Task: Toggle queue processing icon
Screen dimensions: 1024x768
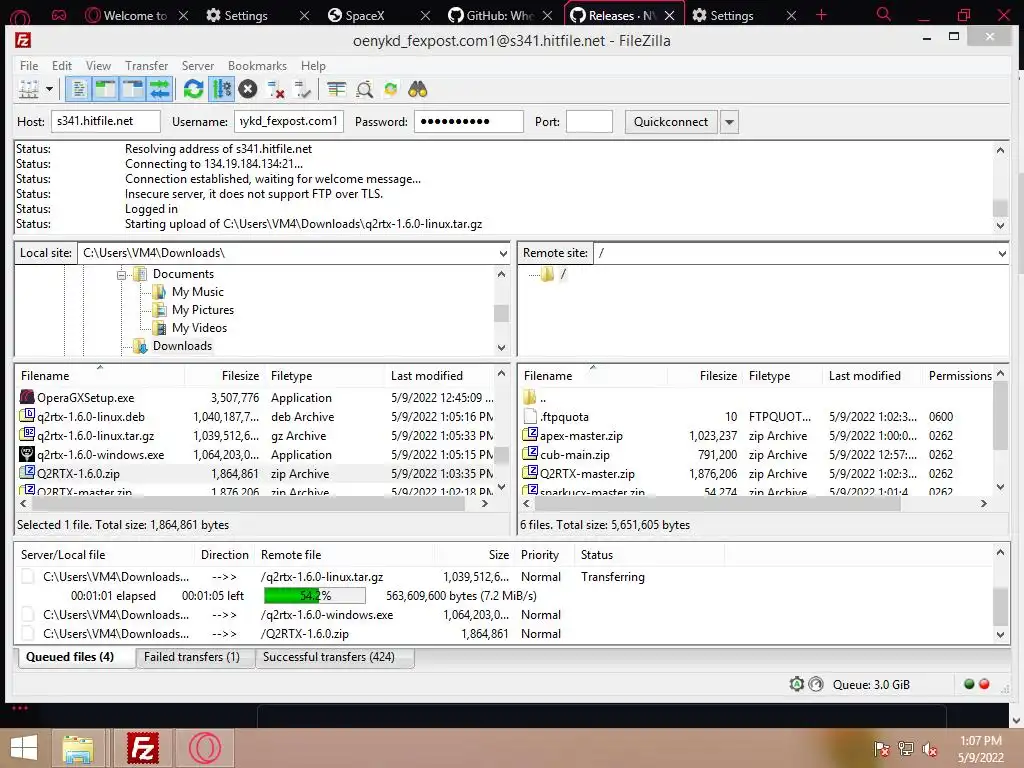Action: pos(221,89)
